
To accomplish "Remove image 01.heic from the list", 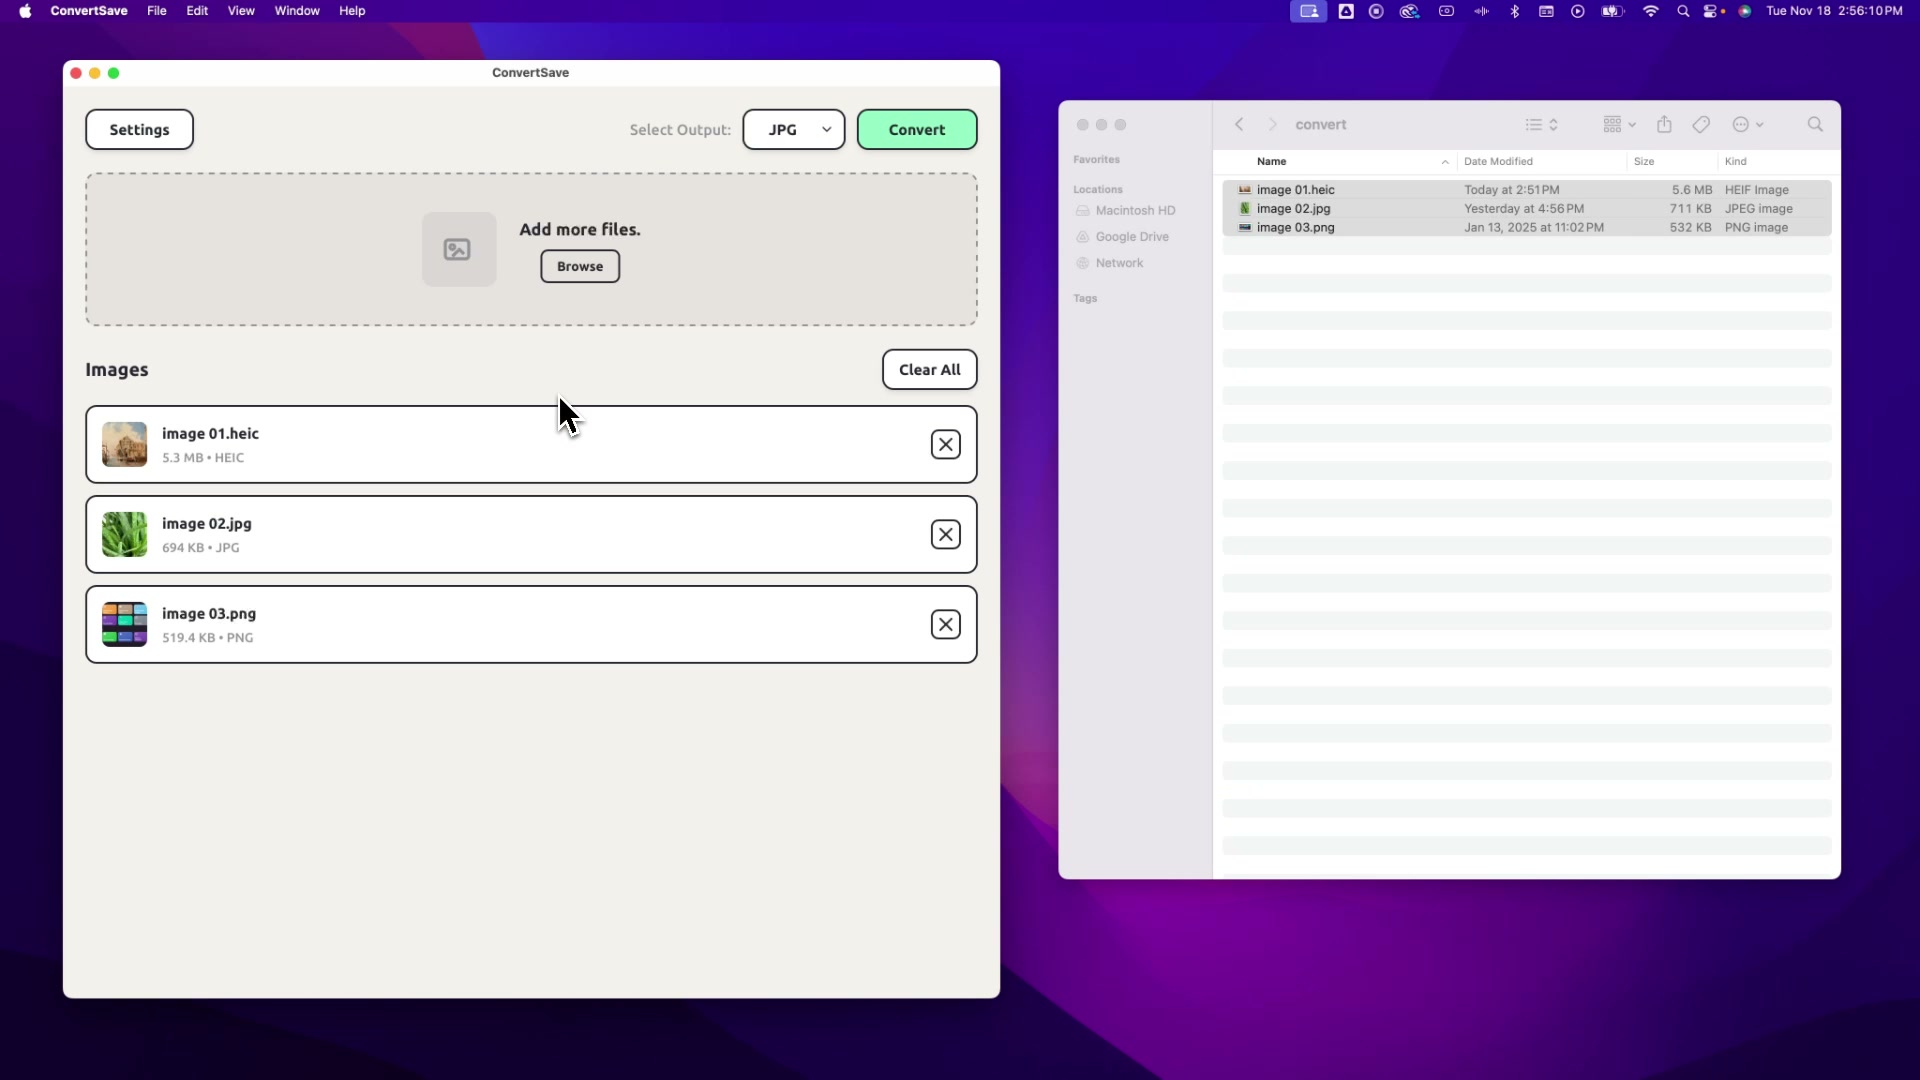I will pos(945,445).
